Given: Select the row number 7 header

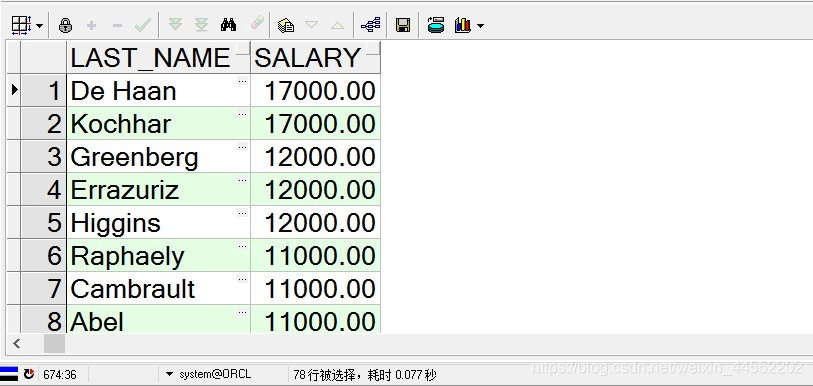Looking at the screenshot, I should pos(44,288).
